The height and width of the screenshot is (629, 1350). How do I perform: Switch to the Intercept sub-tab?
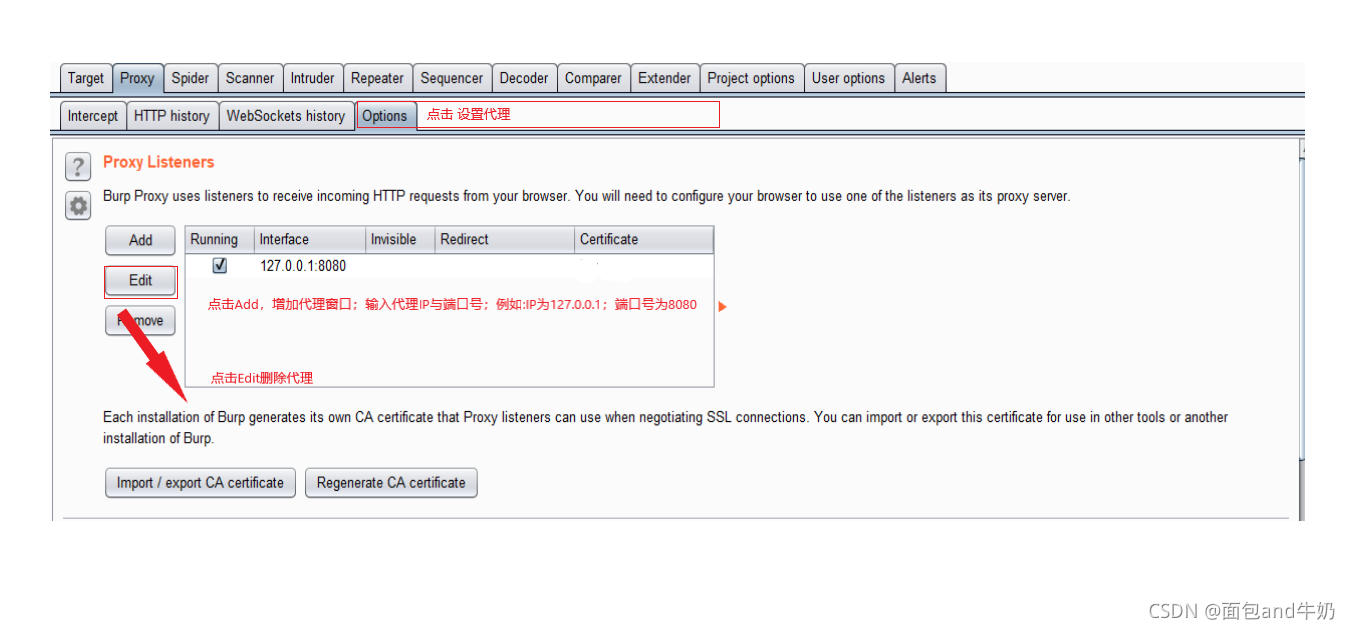(x=93, y=116)
